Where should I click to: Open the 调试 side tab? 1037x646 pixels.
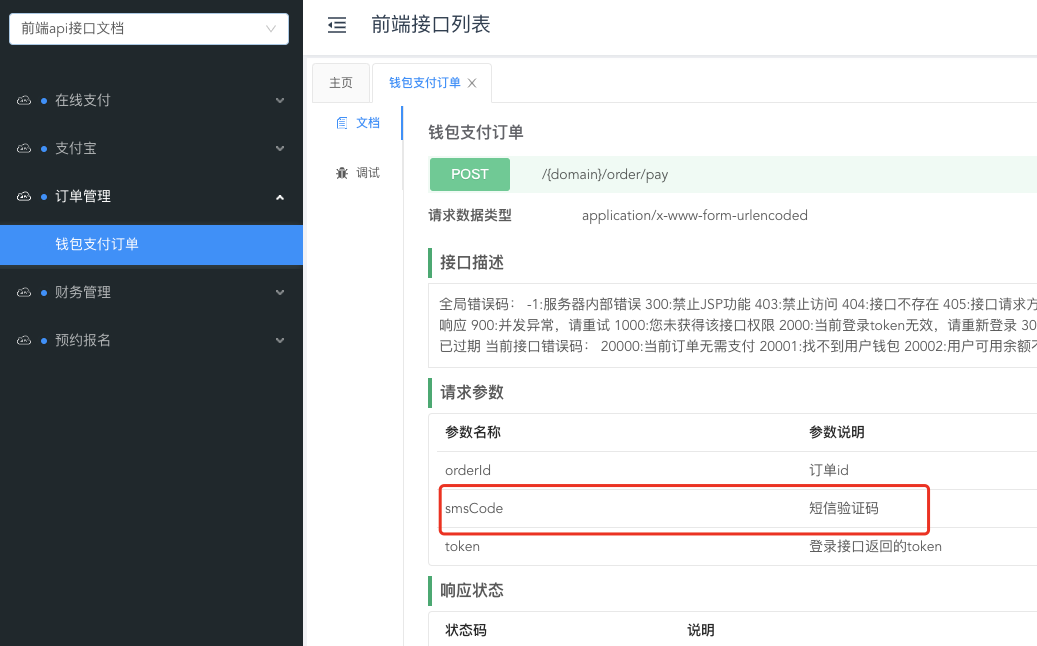(x=358, y=173)
